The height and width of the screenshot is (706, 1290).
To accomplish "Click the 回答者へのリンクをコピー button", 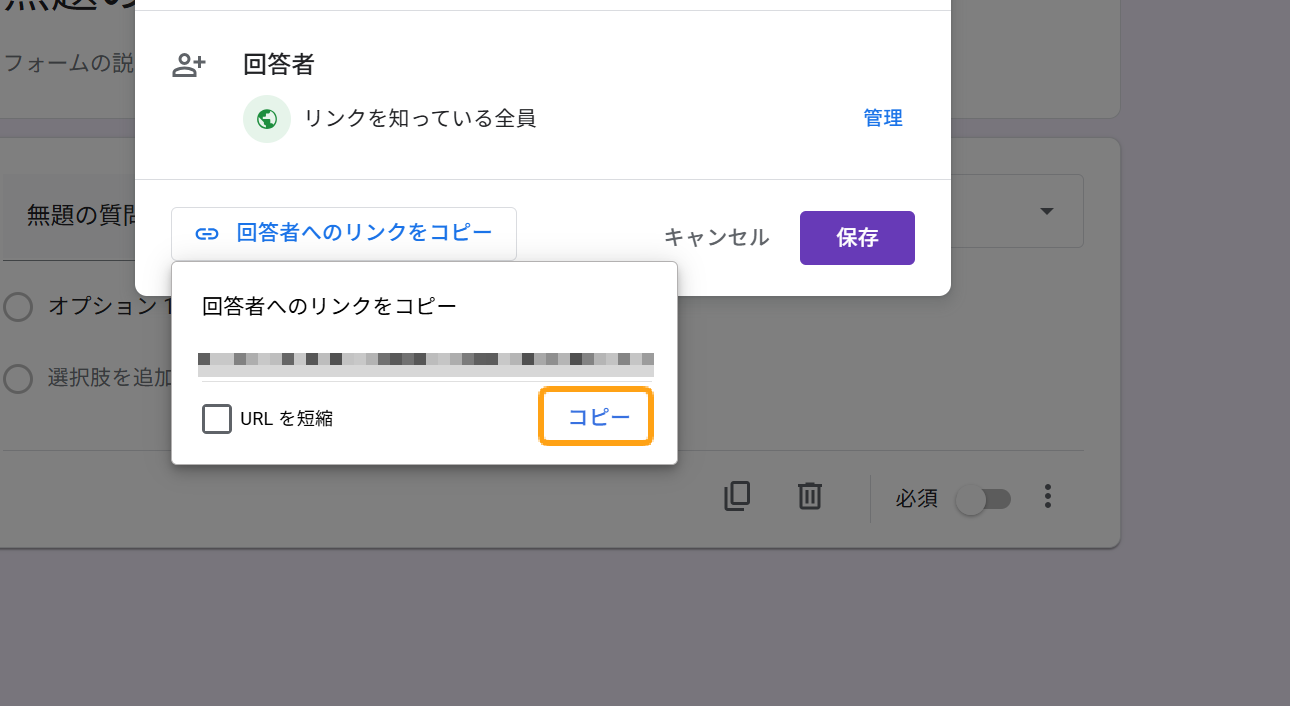I will 344,234.
